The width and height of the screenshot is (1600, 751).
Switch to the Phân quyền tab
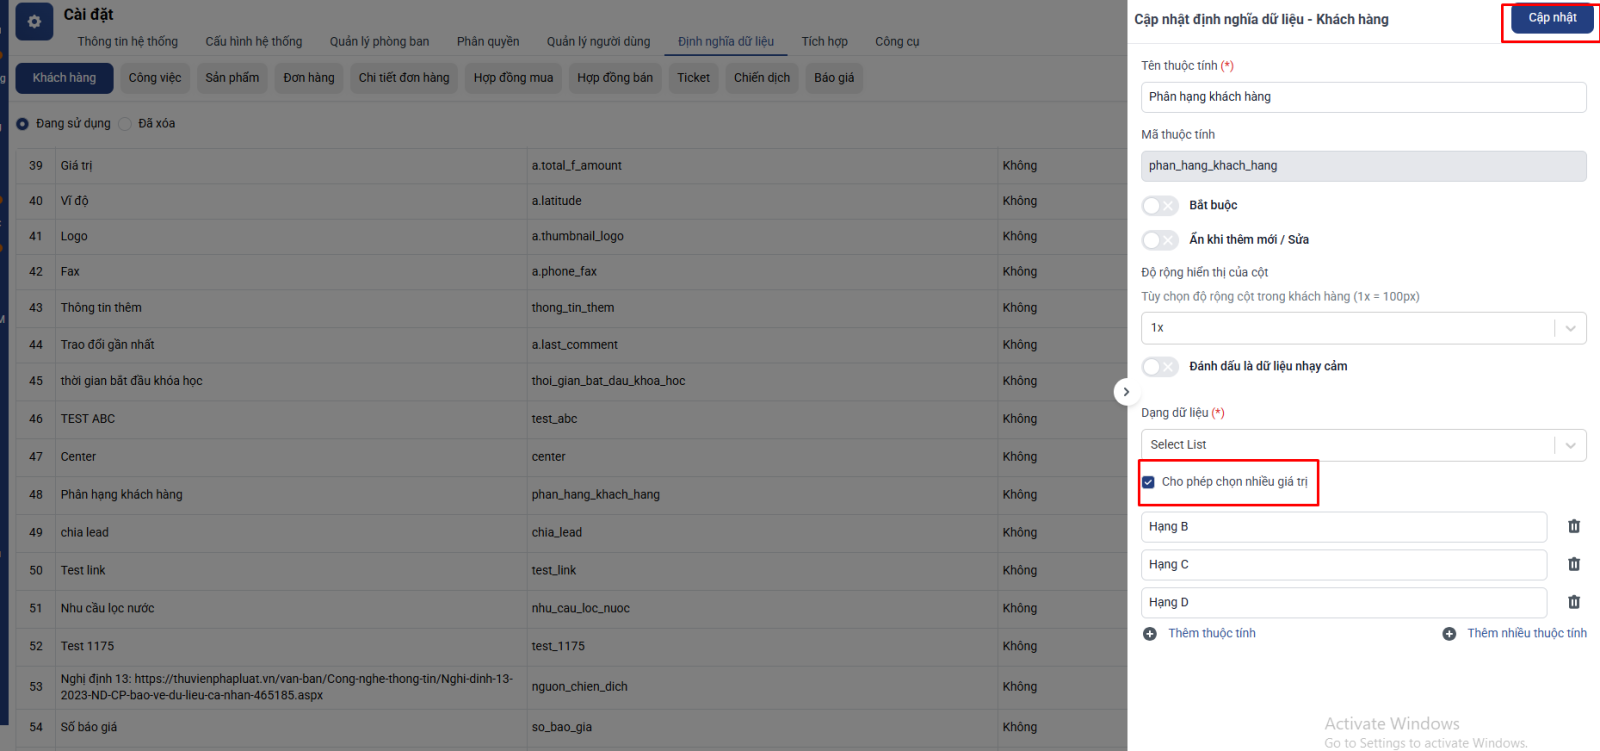coord(488,42)
